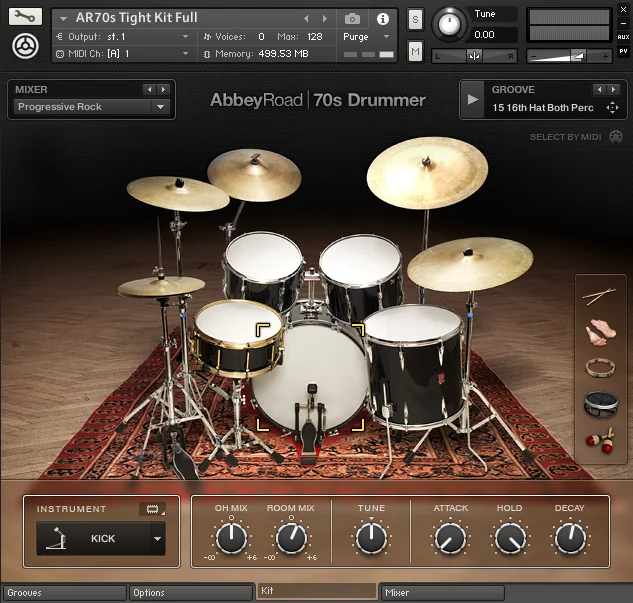
Task: Click the master Tune knob in header
Action: point(449,24)
